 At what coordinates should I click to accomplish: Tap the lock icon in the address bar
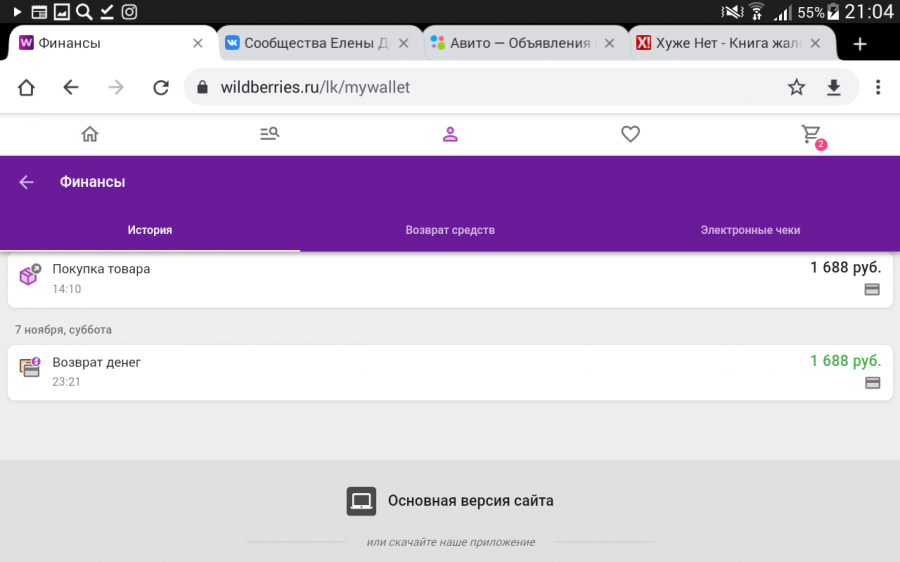click(x=202, y=87)
